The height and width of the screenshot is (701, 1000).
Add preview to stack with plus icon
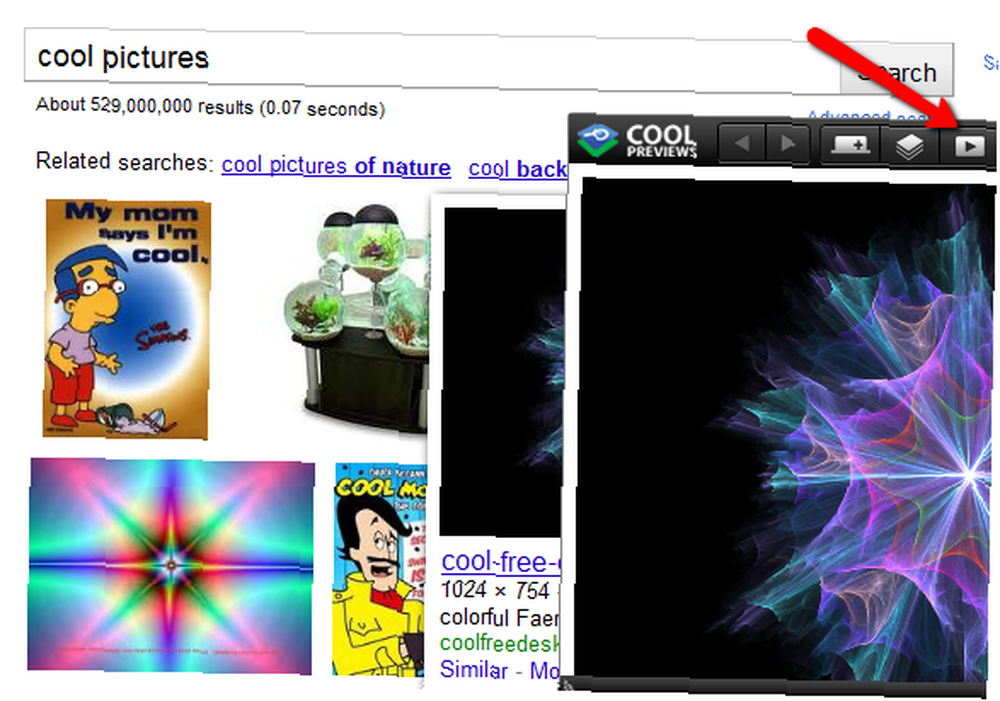[850, 145]
